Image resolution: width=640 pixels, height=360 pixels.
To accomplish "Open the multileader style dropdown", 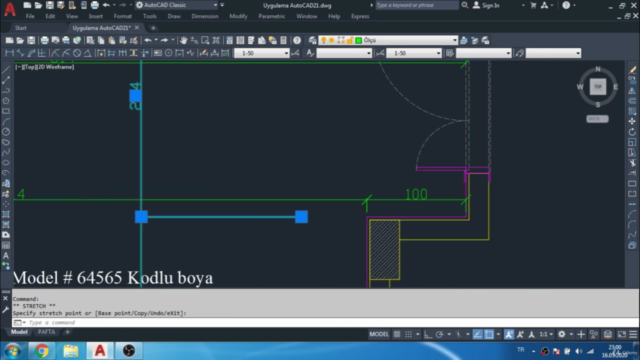I will click(x=578, y=53).
